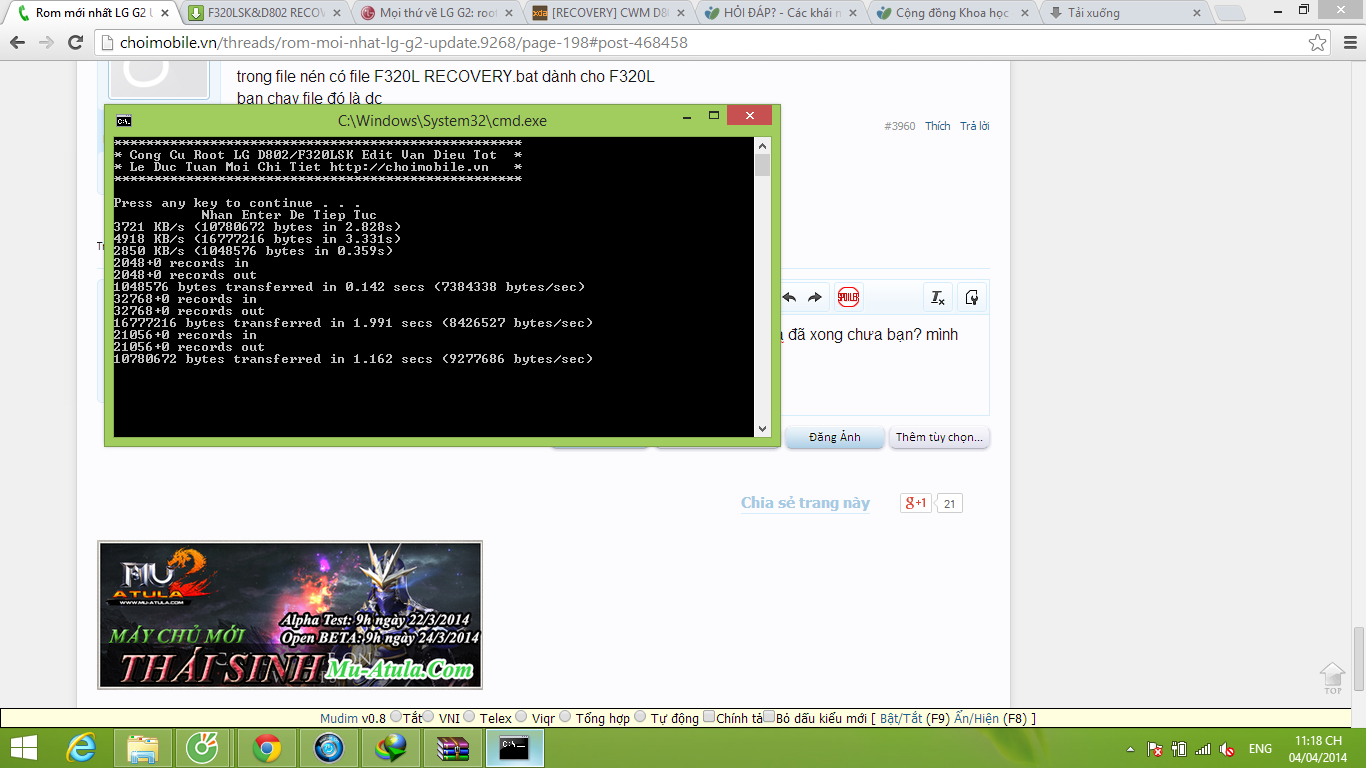Click the Google +1 button
Image resolution: width=1366 pixels, height=768 pixels.
point(915,503)
